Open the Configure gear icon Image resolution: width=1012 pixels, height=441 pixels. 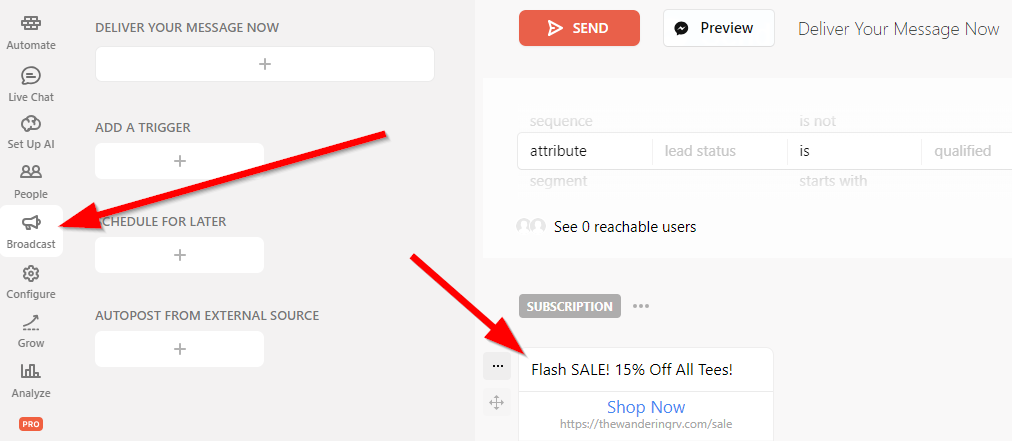coord(31,274)
